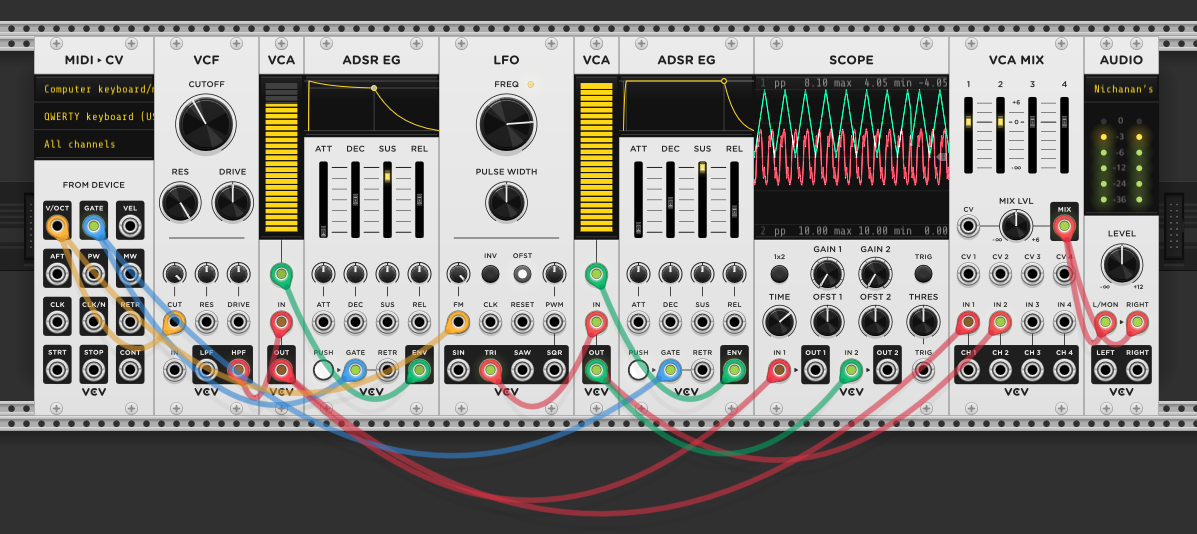
Task: Click the V/OCT output jack on MIDI-CV
Action: click(57, 226)
